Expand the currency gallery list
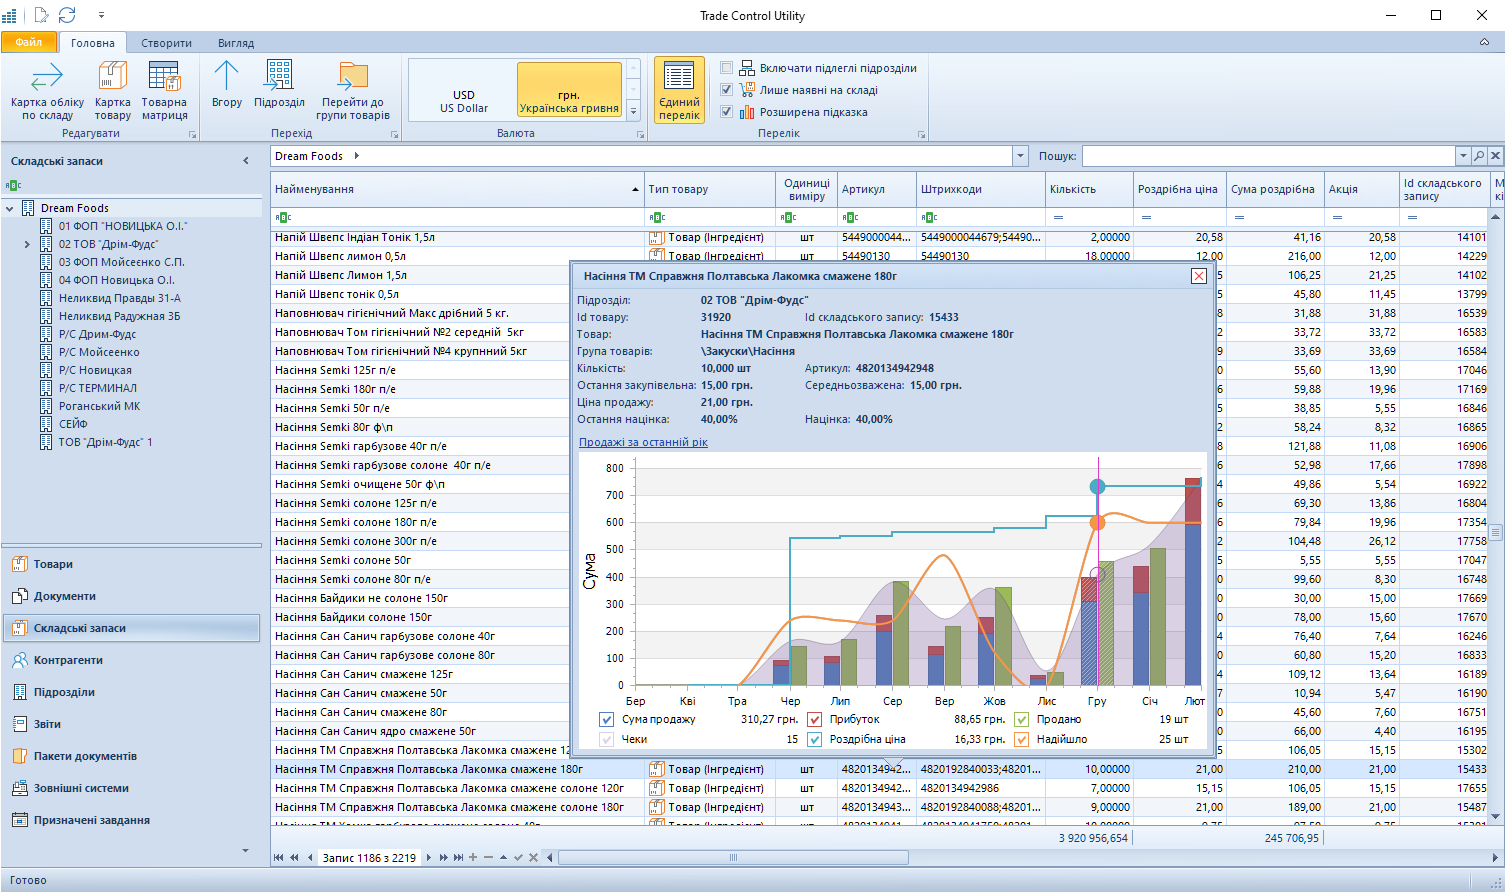 [633, 112]
